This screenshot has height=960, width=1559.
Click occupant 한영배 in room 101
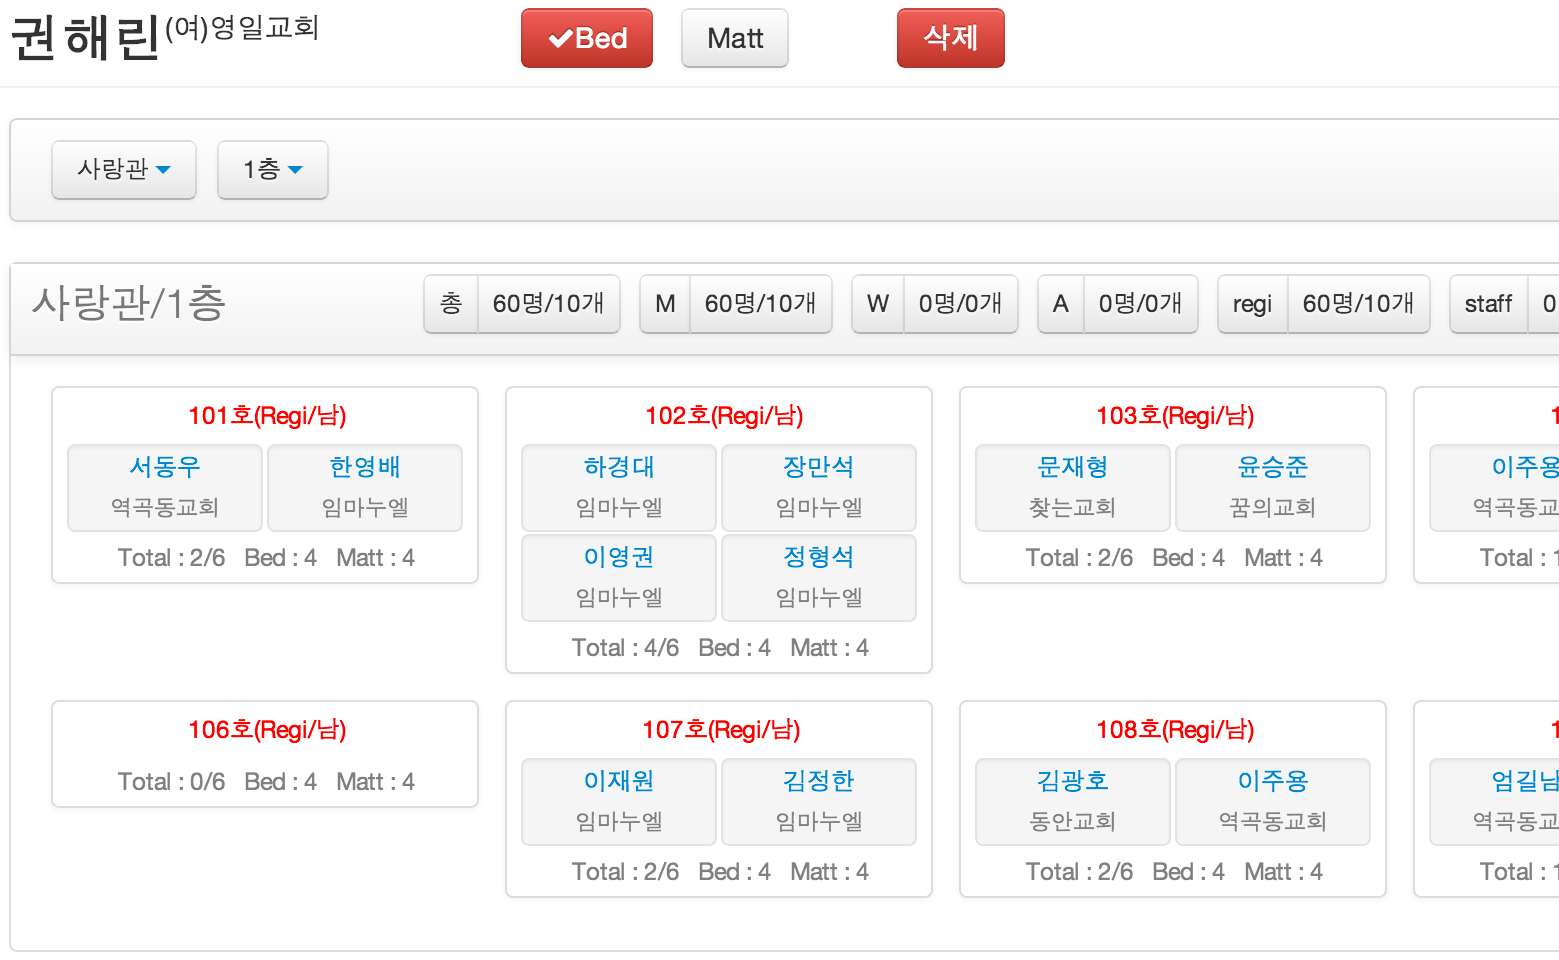point(365,467)
